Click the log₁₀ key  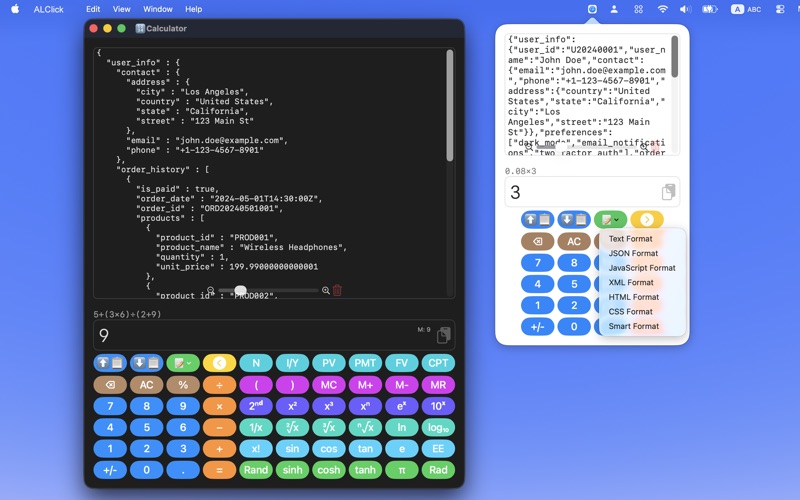click(438, 428)
